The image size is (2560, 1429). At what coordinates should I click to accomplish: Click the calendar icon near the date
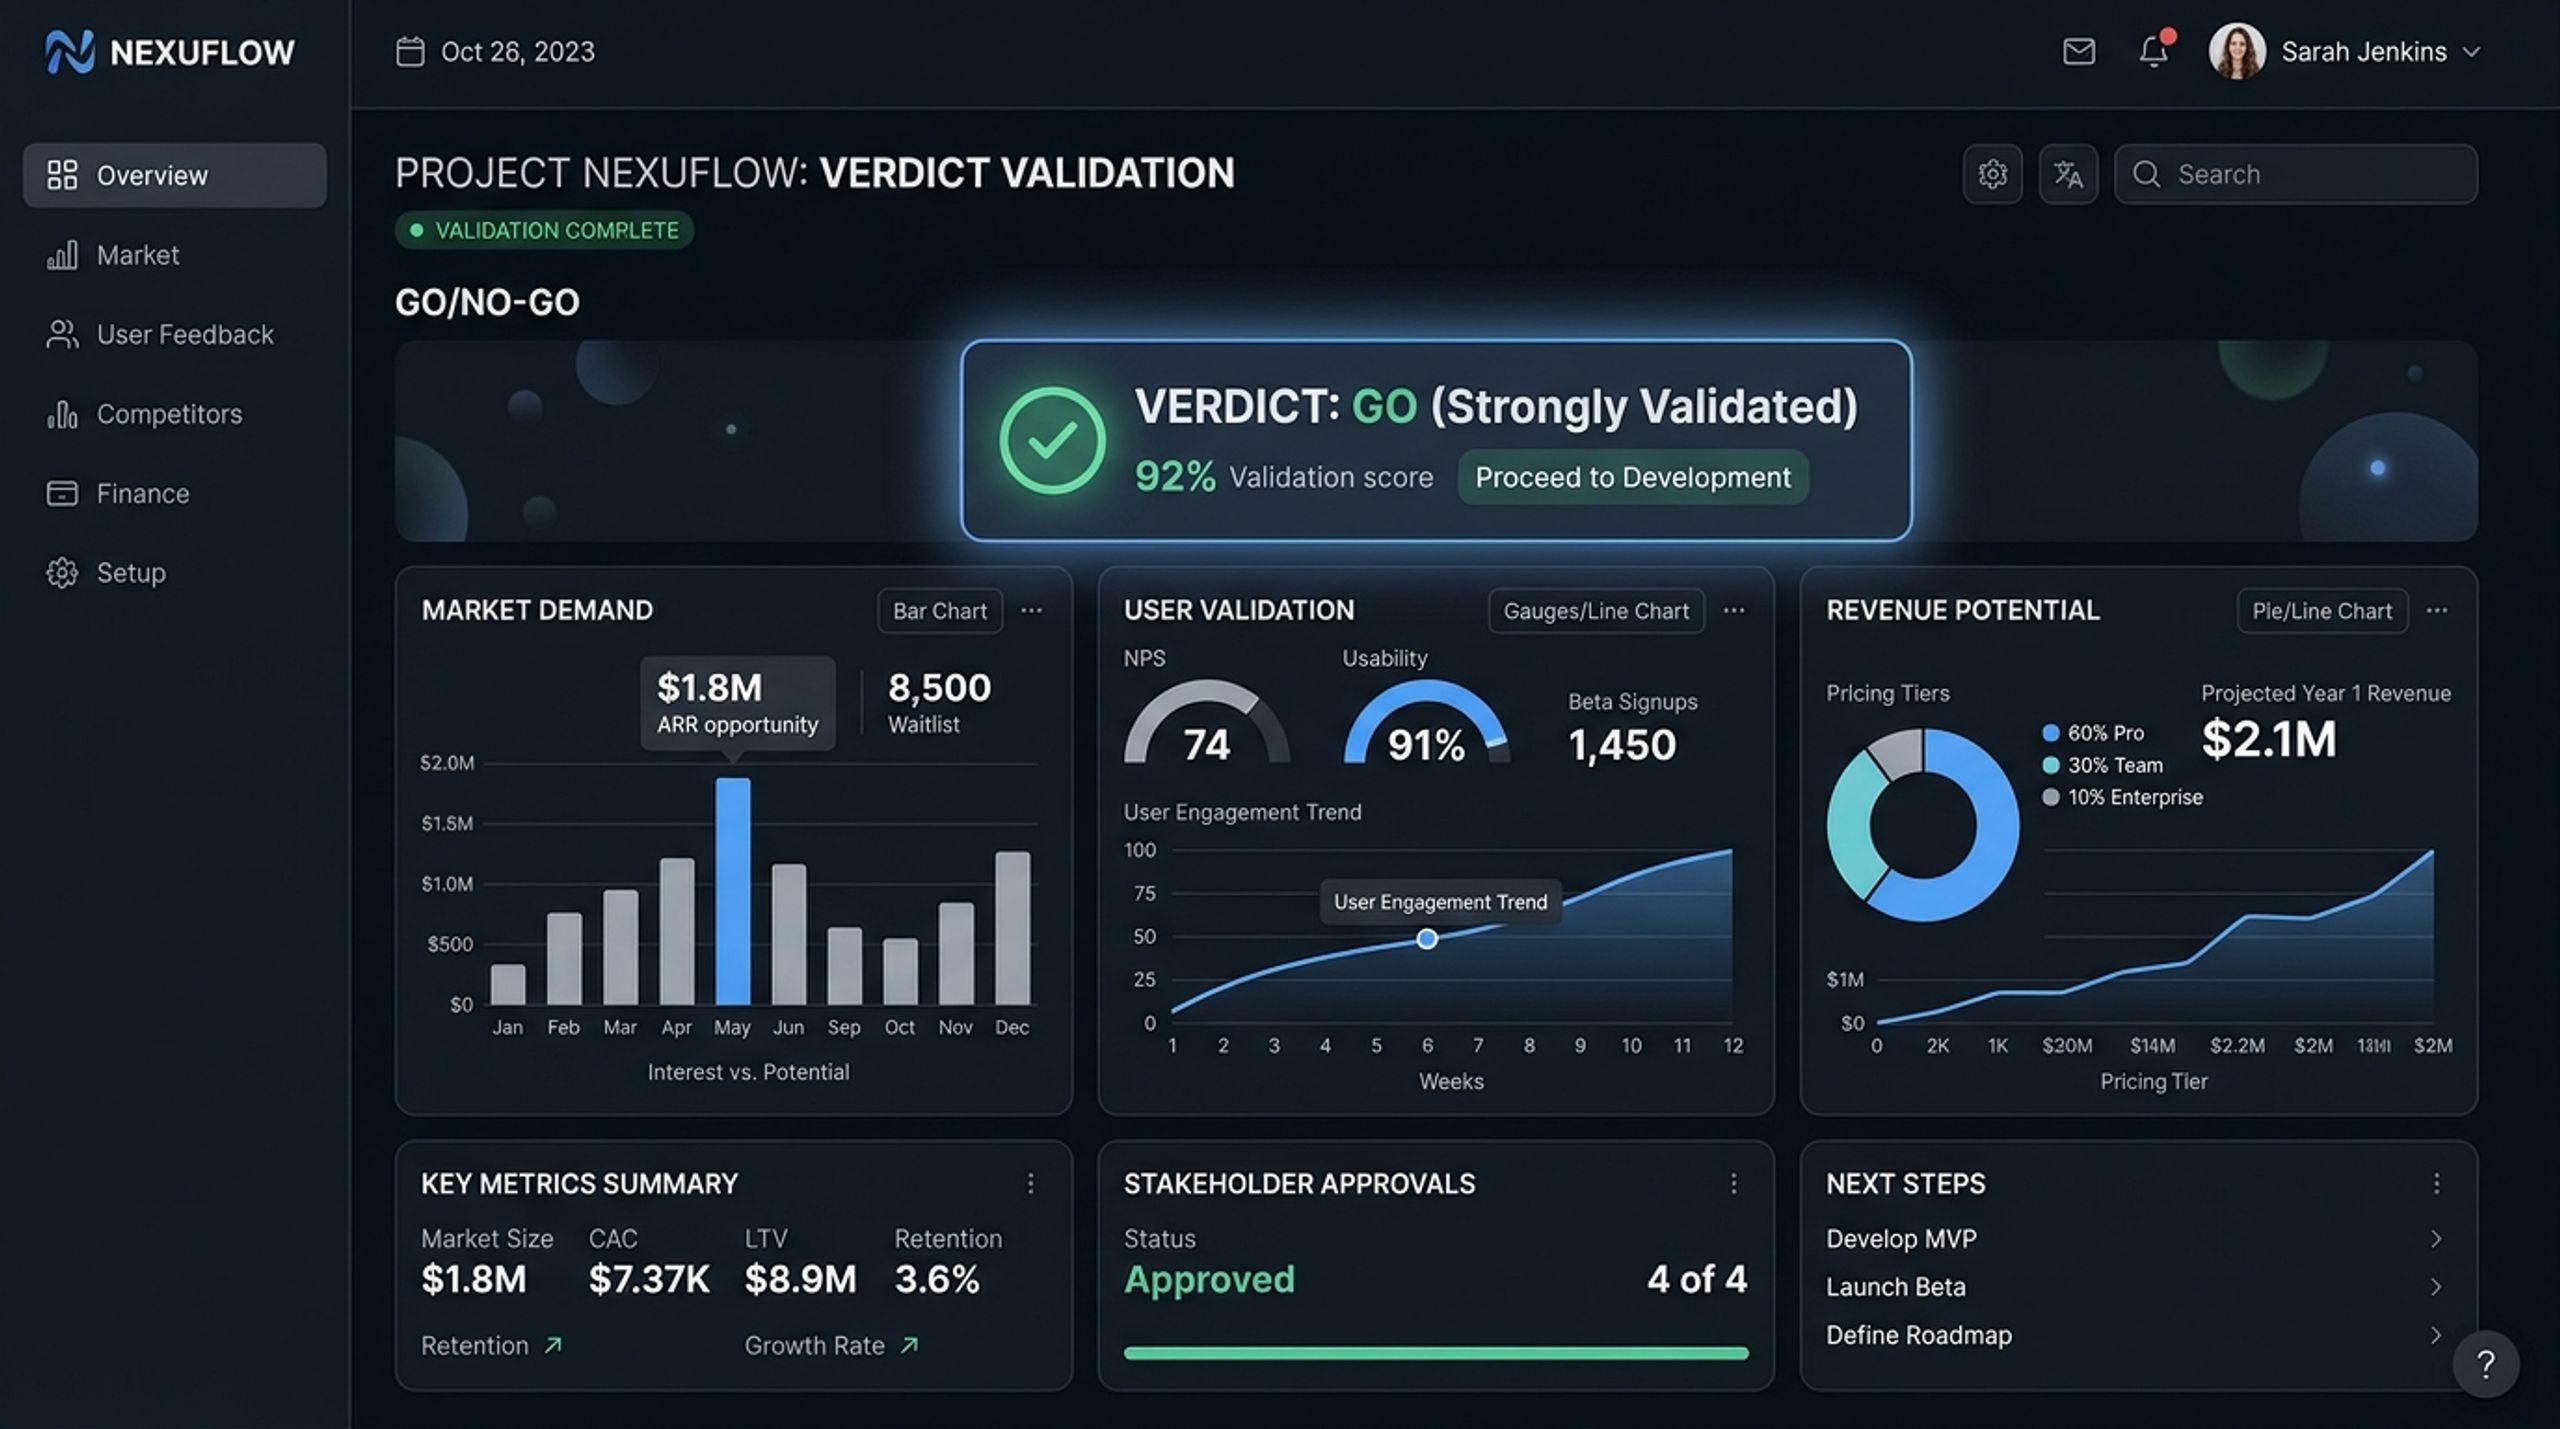point(410,51)
